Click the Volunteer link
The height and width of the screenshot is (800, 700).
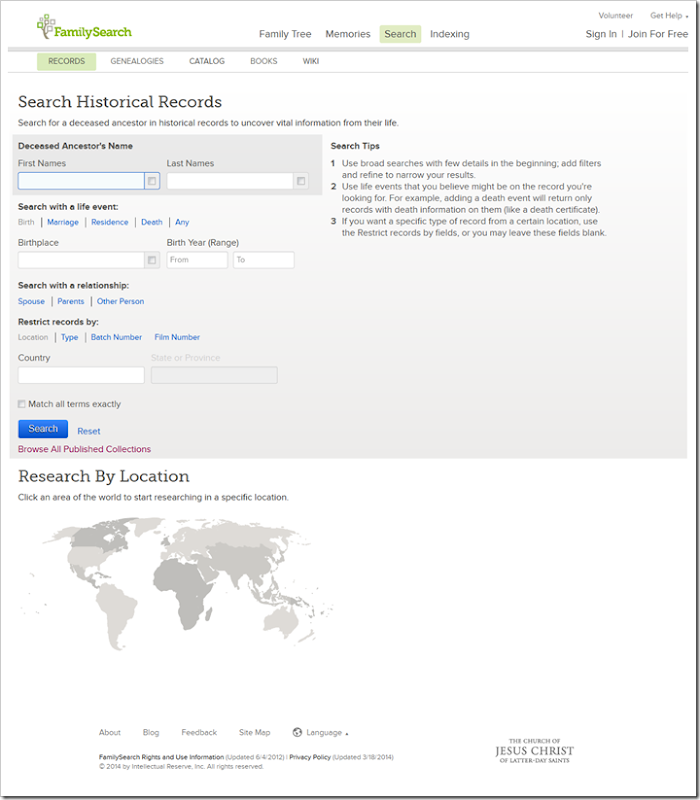(x=615, y=16)
